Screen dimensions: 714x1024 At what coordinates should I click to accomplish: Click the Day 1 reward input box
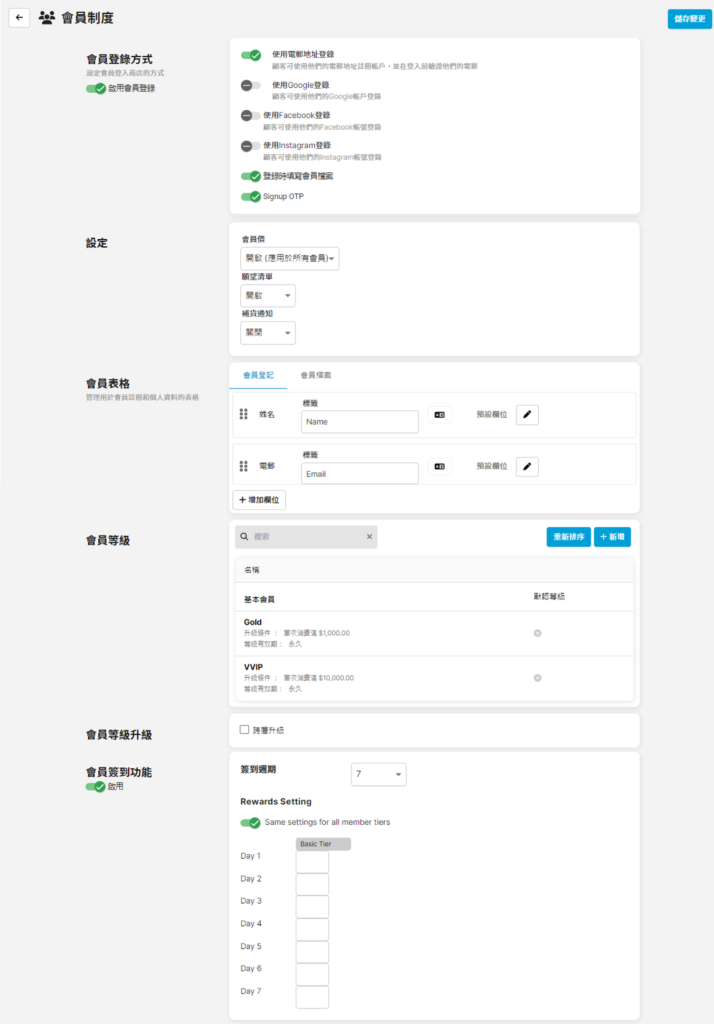click(x=312, y=862)
